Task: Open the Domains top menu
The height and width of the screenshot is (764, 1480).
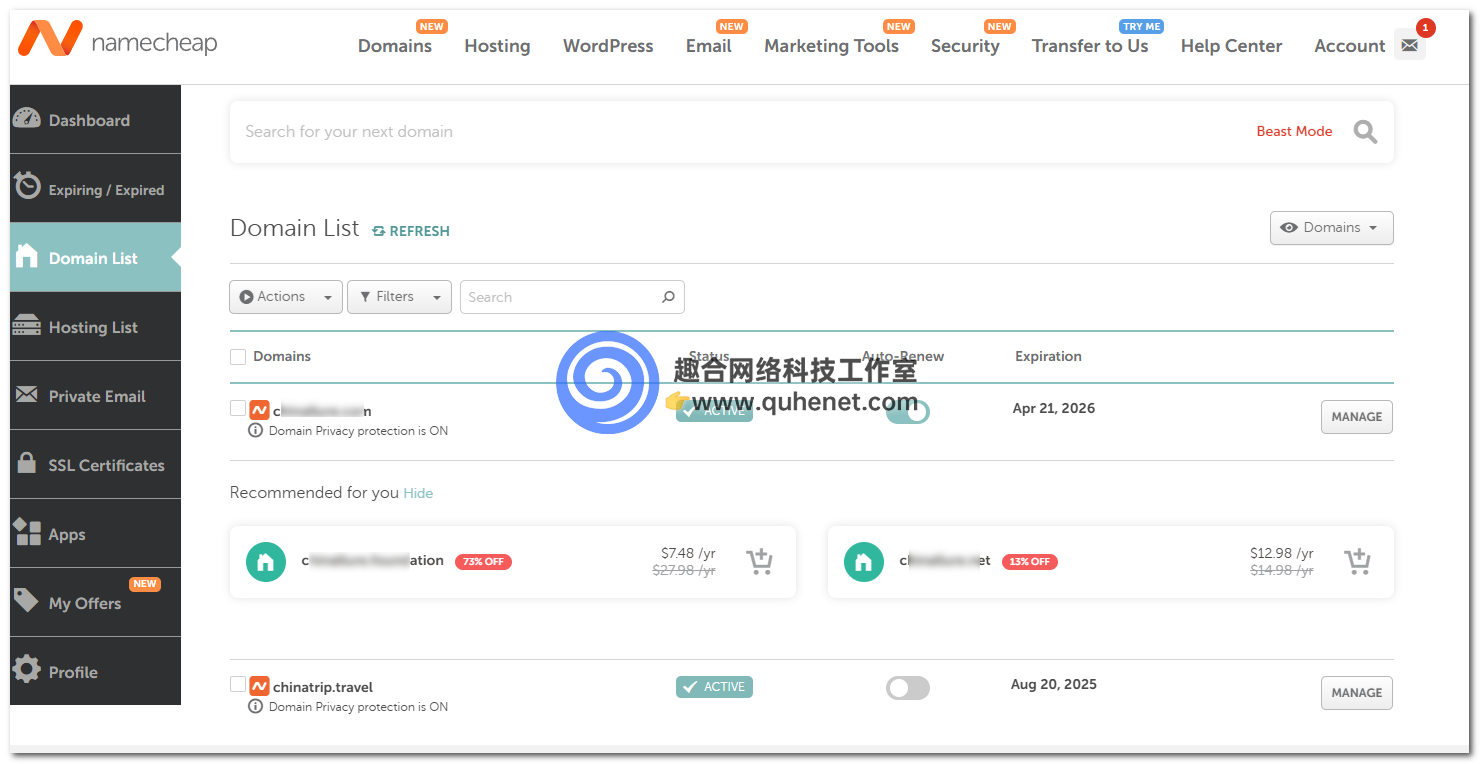Action: pyautogui.click(x=395, y=46)
